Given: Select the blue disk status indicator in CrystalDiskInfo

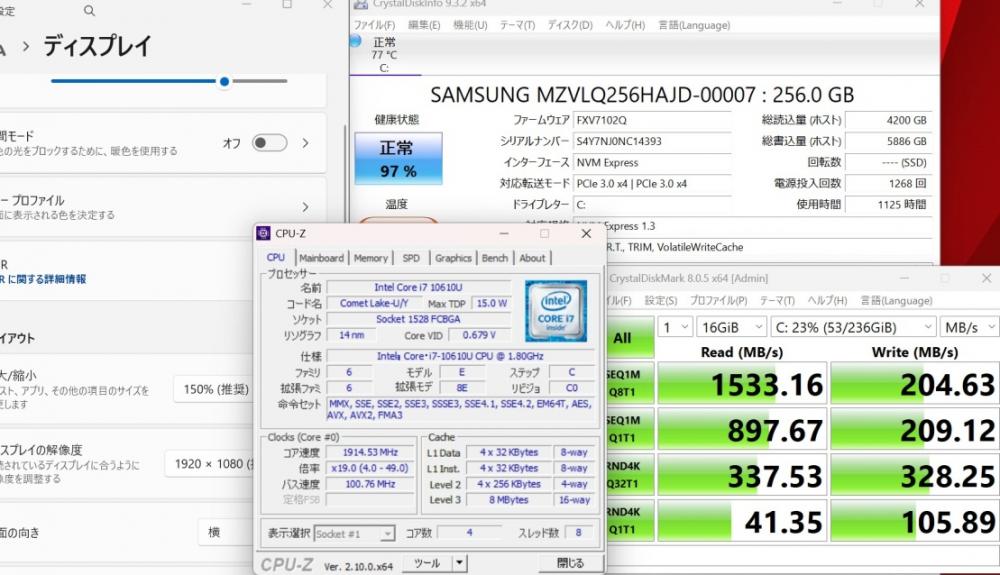Looking at the screenshot, I should (x=355, y=41).
